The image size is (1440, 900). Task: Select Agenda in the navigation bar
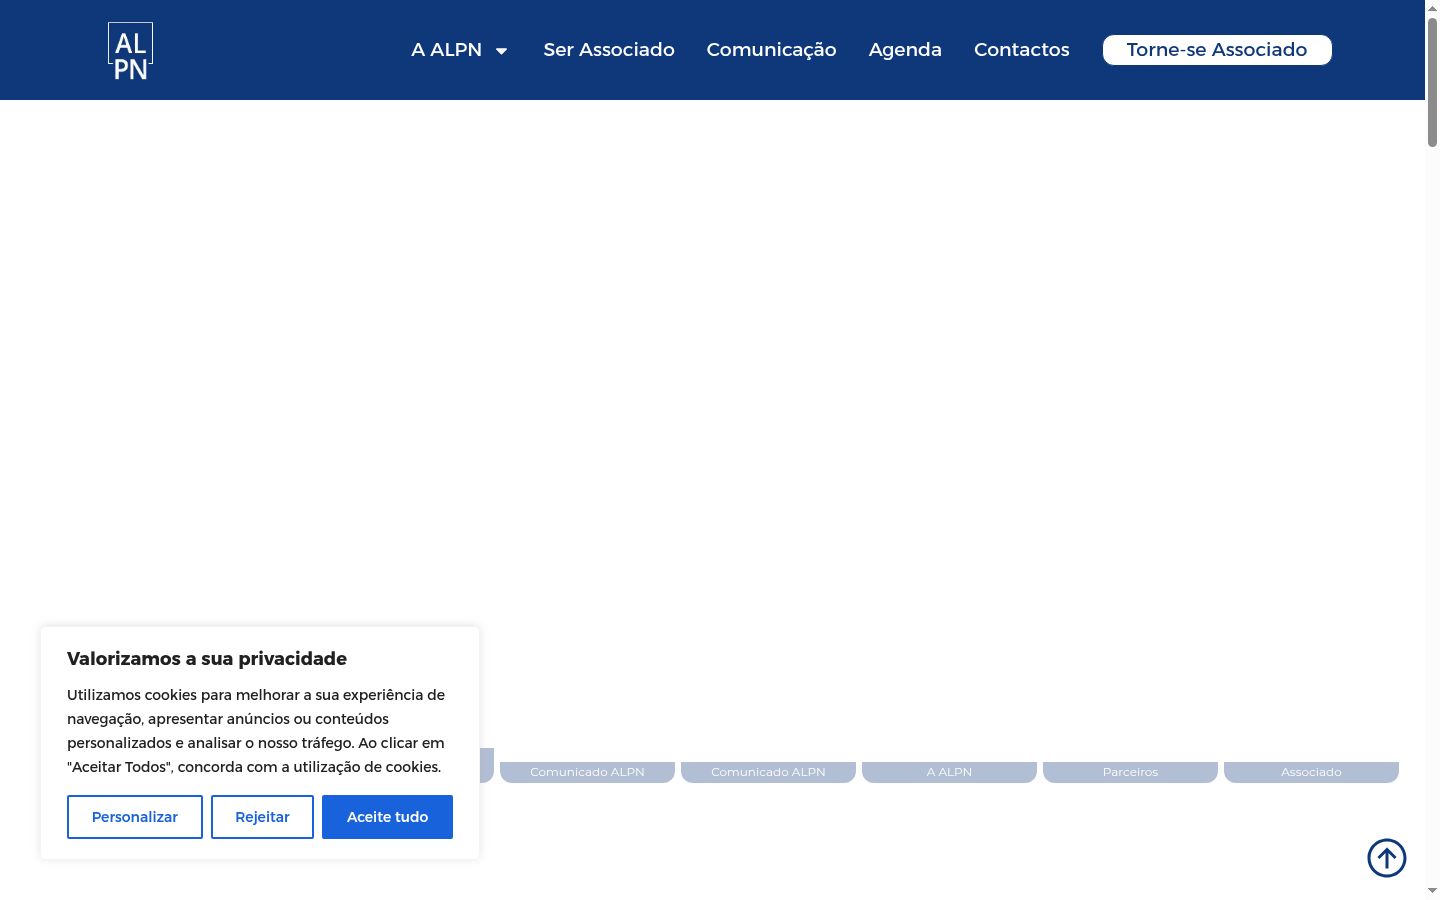tap(905, 50)
